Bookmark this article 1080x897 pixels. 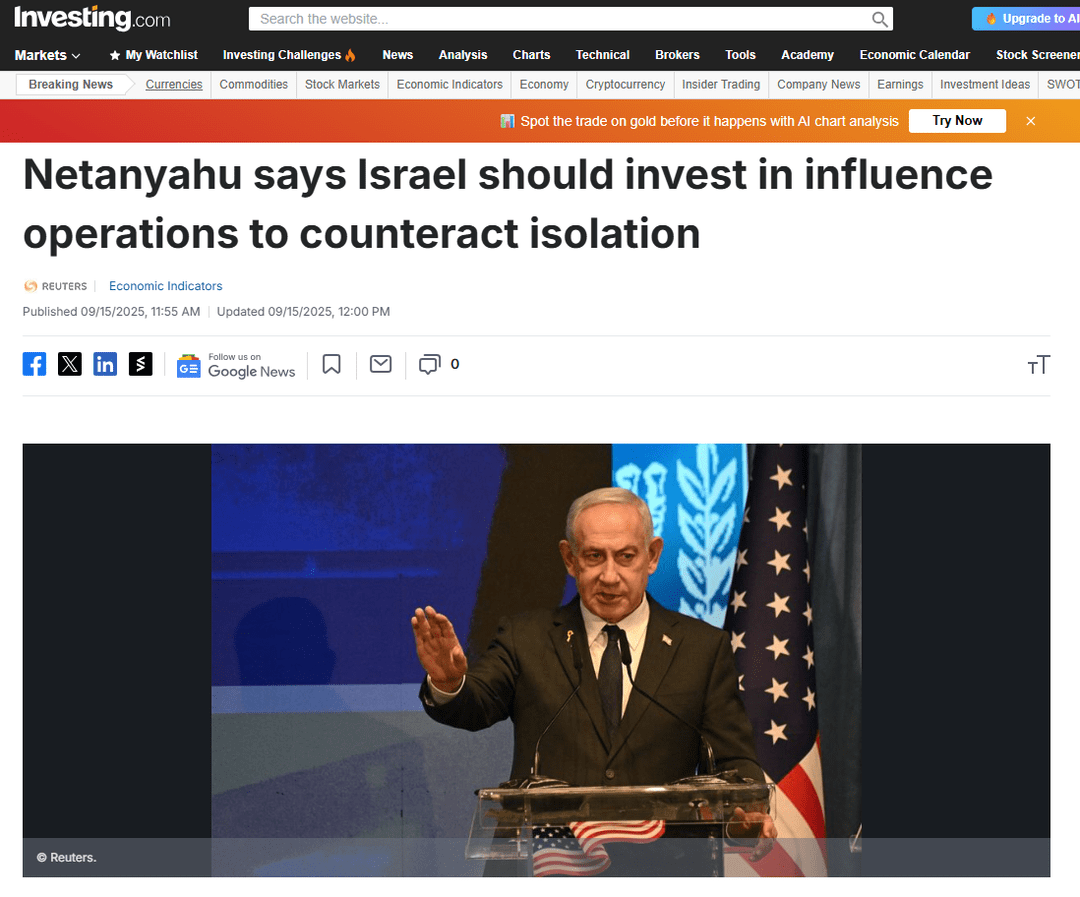[x=331, y=364]
